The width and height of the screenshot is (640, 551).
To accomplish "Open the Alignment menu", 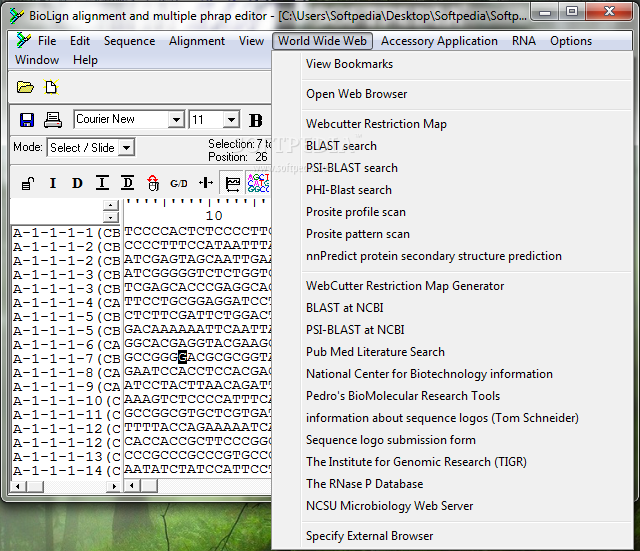I will click(197, 41).
